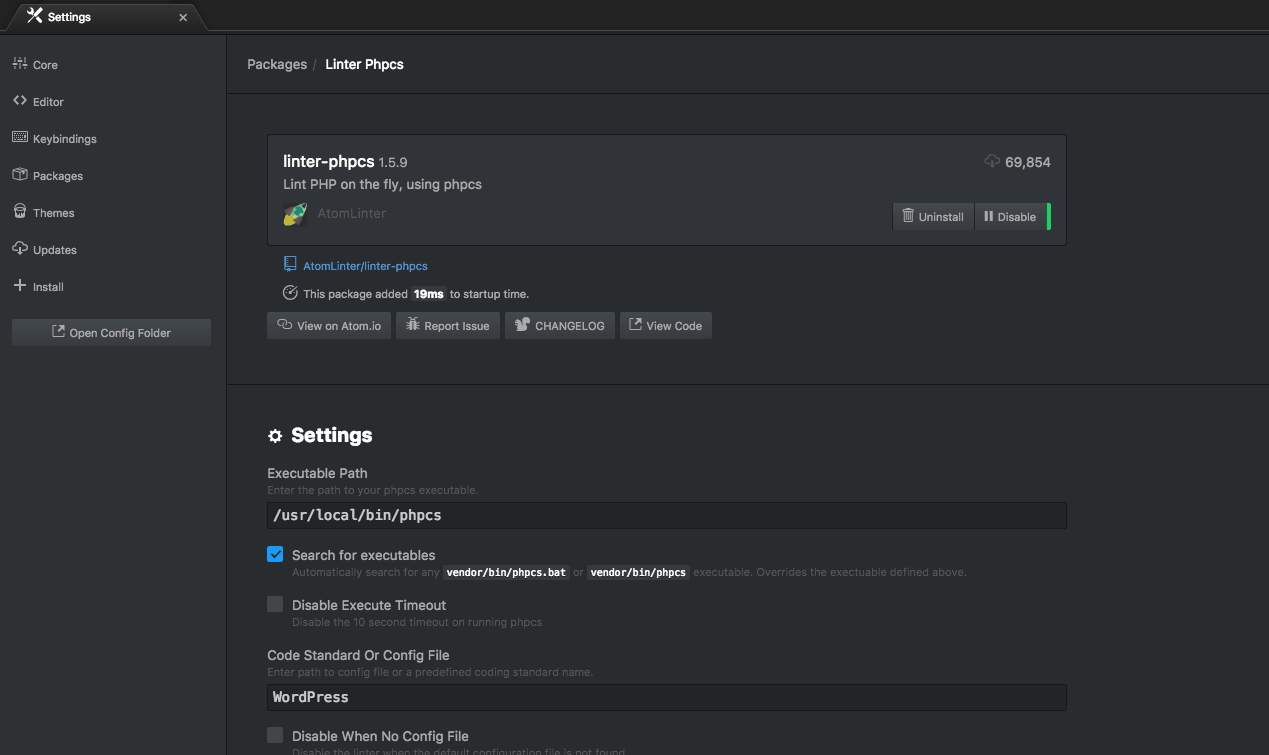Image resolution: width=1269 pixels, height=755 pixels.
Task: Click the Core sliders icon in the sidebar
Action: pyautogui.click(x=19, y=64)
